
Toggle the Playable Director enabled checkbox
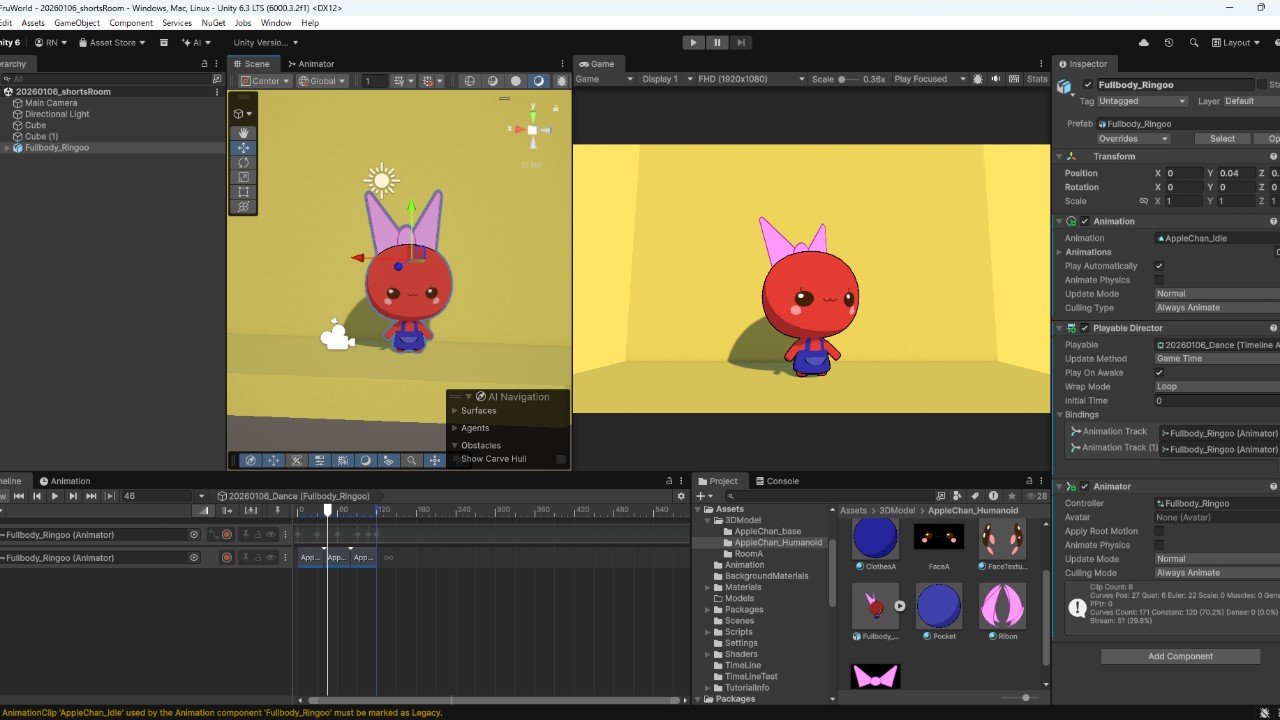tap(1084, 328)
